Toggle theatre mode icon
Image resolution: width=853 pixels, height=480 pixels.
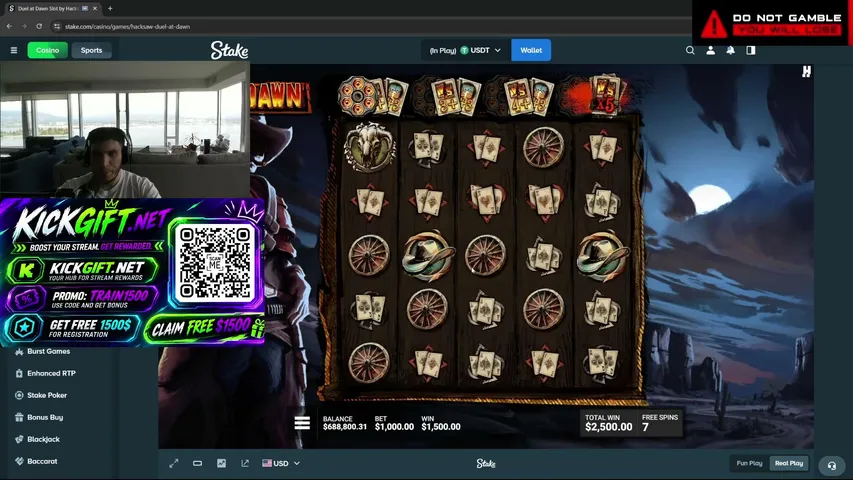[197, 463]
